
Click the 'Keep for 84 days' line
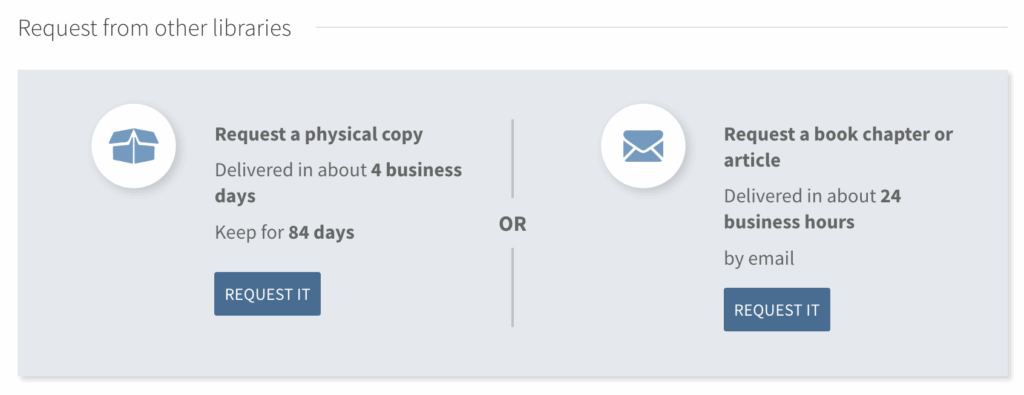[285, 232]
